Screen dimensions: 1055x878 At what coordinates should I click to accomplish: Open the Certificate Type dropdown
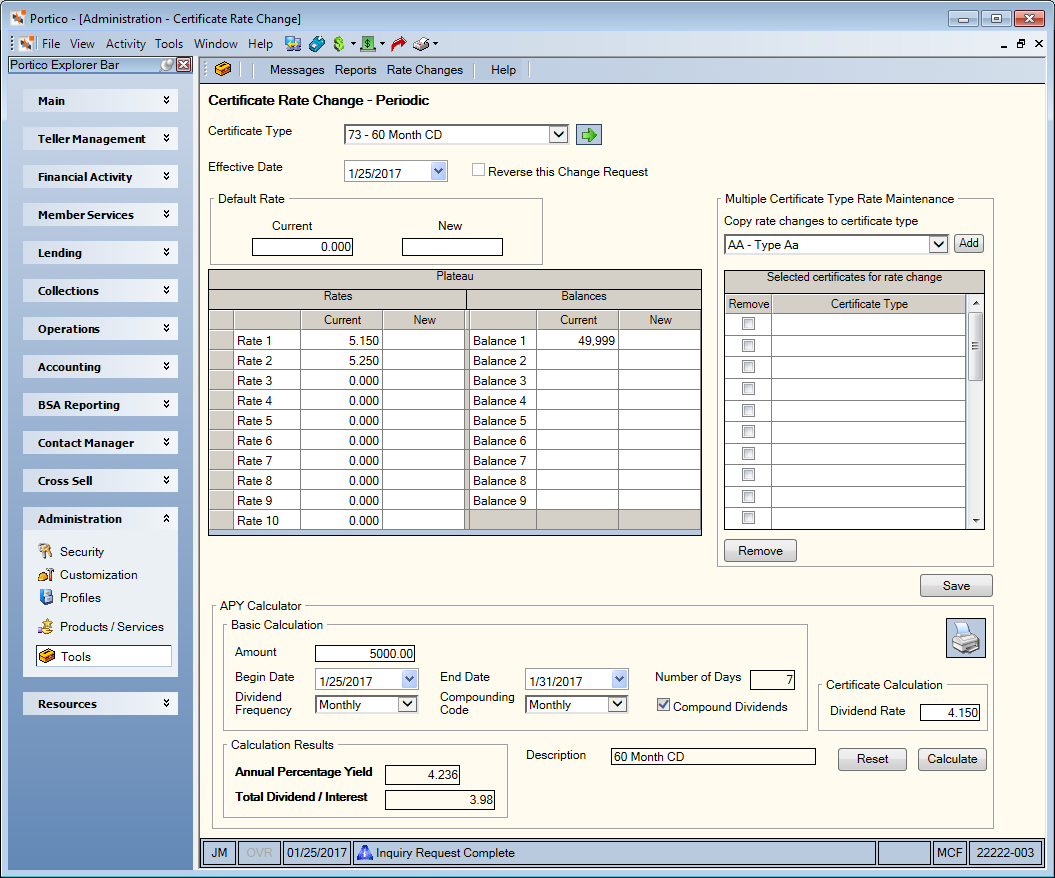point(558,135)
